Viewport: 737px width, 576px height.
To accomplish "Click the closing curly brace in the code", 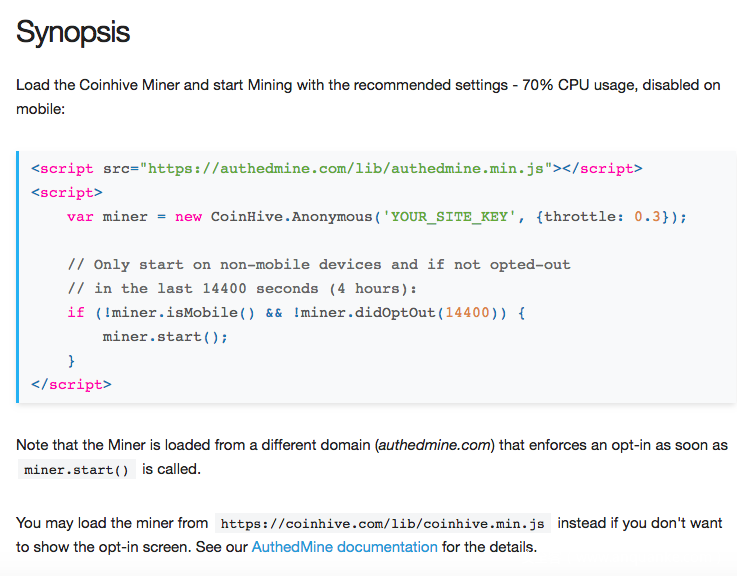I will coord(71,361).
